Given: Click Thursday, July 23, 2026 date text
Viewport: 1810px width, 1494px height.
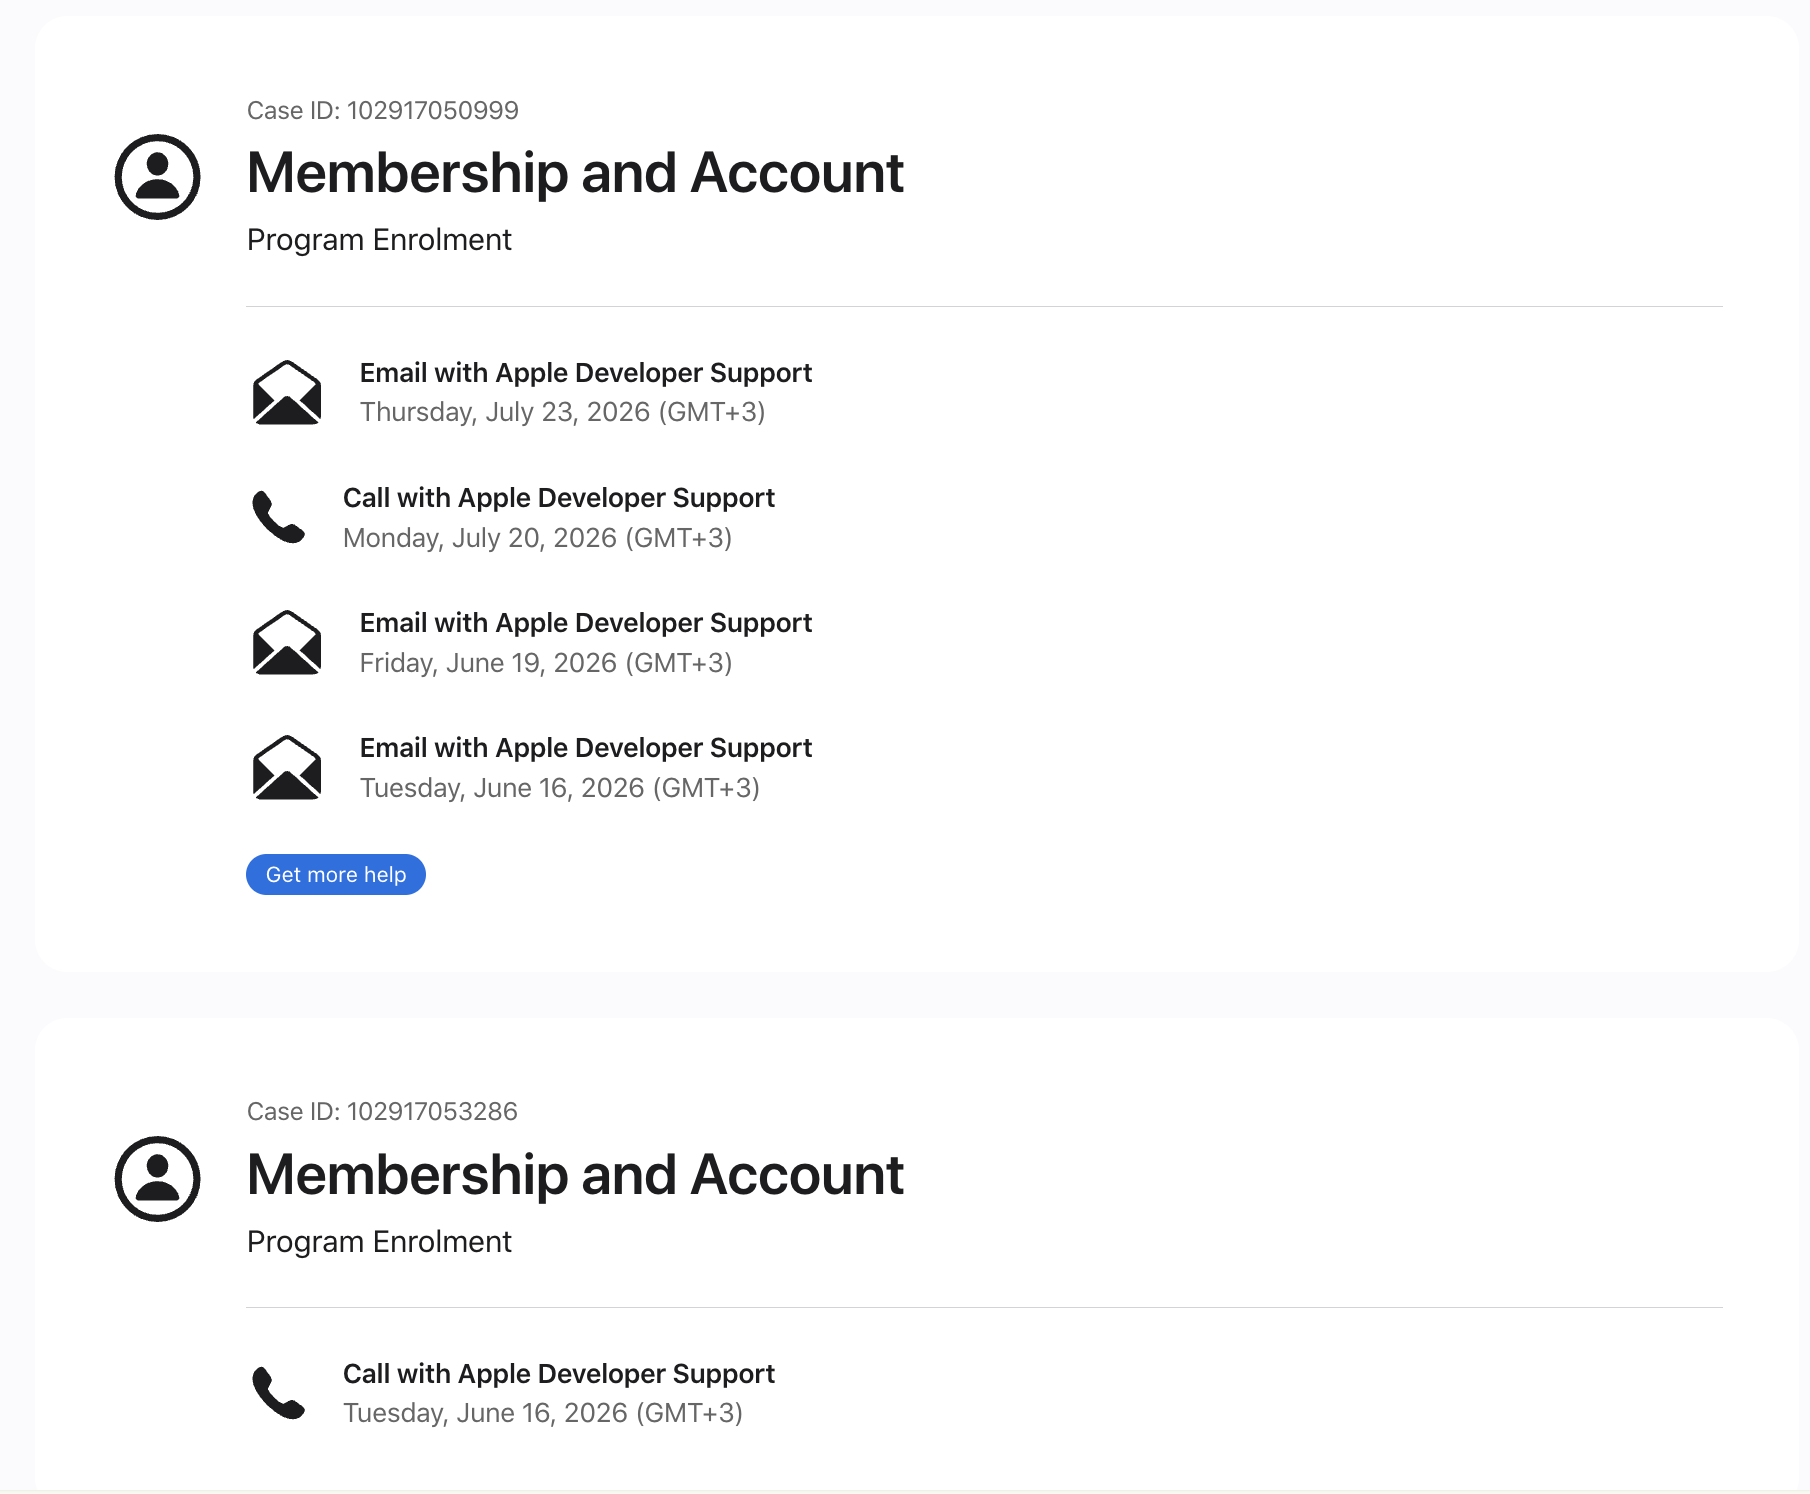Looking at the screenshot, I should pyautogui.click(x=563, y=412).
